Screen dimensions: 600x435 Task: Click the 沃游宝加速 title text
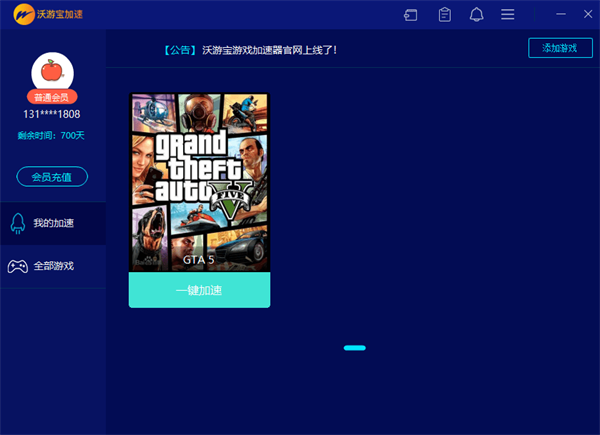[x=60, y=15]
